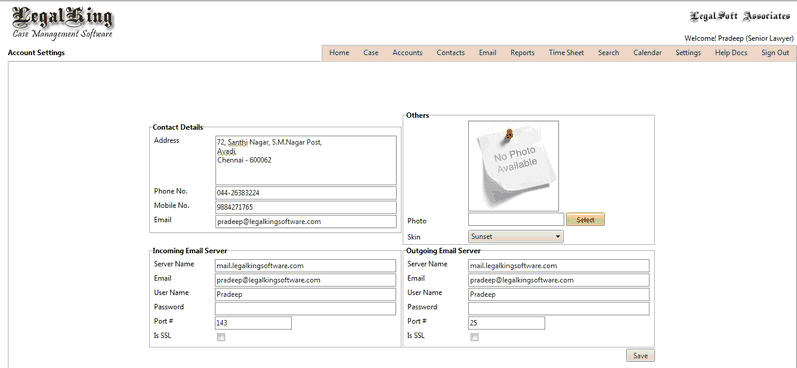Click Outgoing Email Server Password field
797x368 pixels.
pos(559,309)
